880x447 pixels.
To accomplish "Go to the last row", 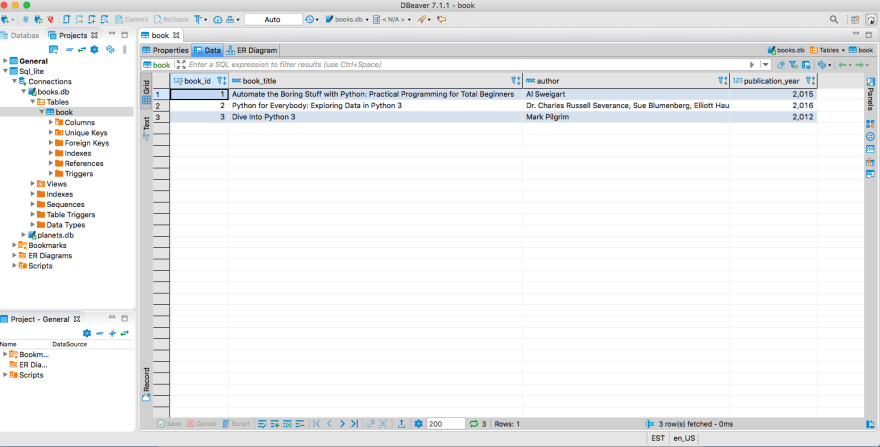I will coord(354,424).
